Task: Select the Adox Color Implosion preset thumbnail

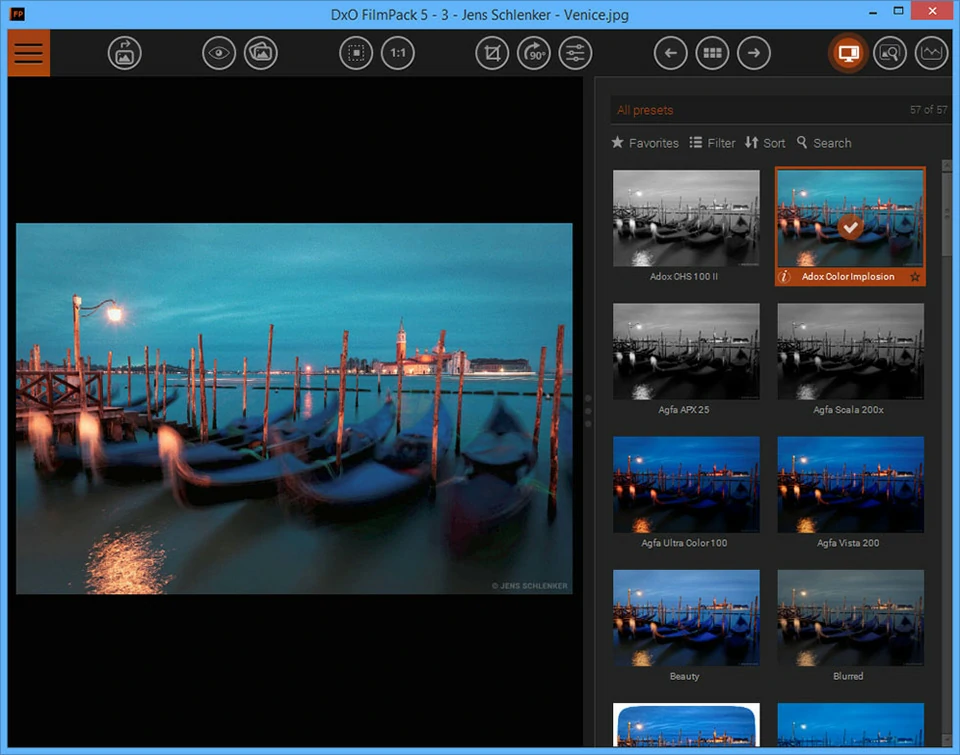Action: [850, 218]
